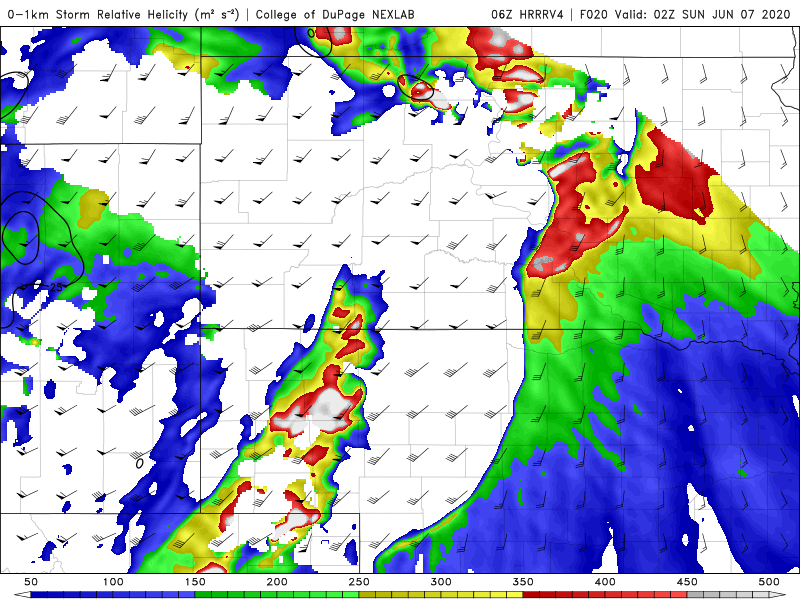Pick the blue segment of the color bar

[x=113, y=595]
